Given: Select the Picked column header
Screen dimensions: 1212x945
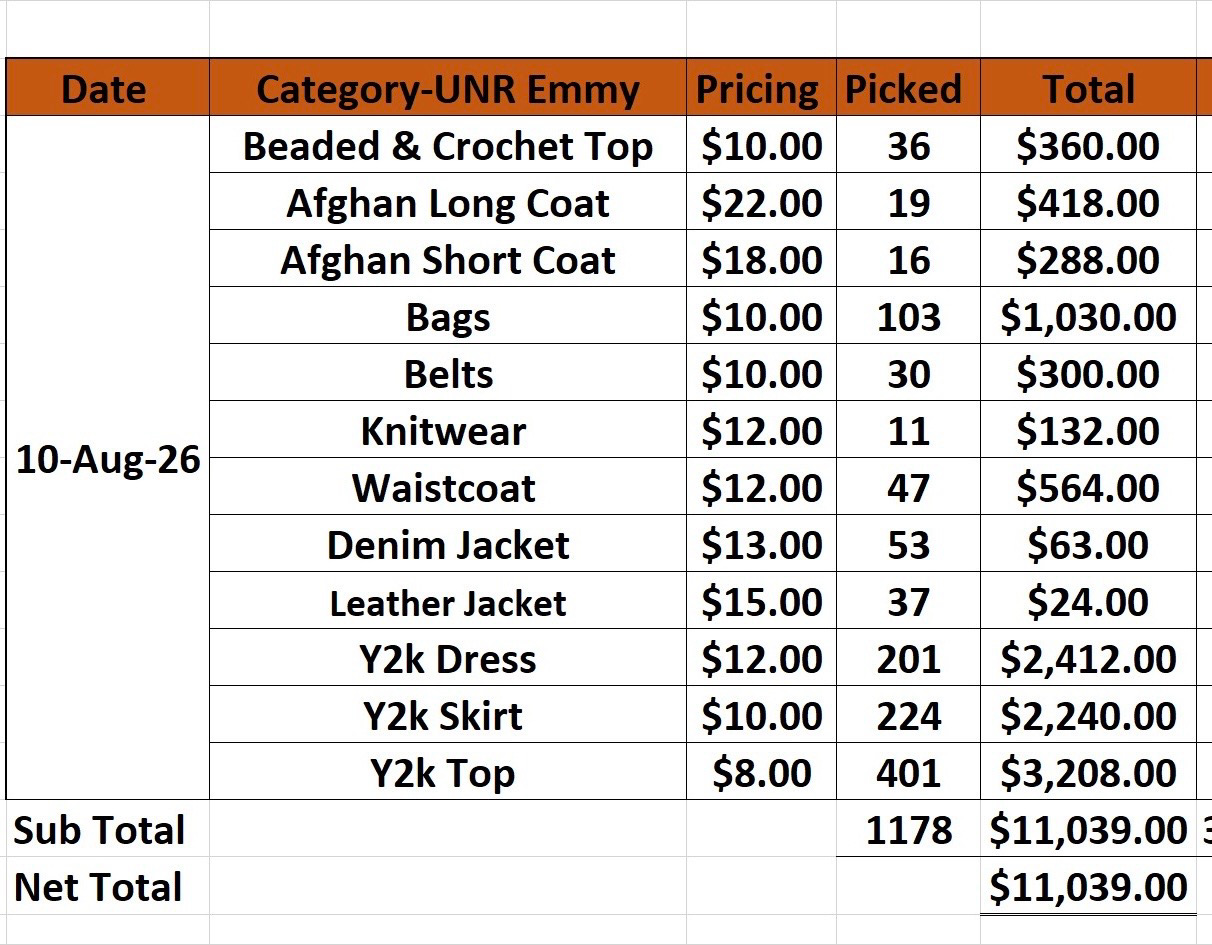Looking at the screenshot, I should (908, 88).
